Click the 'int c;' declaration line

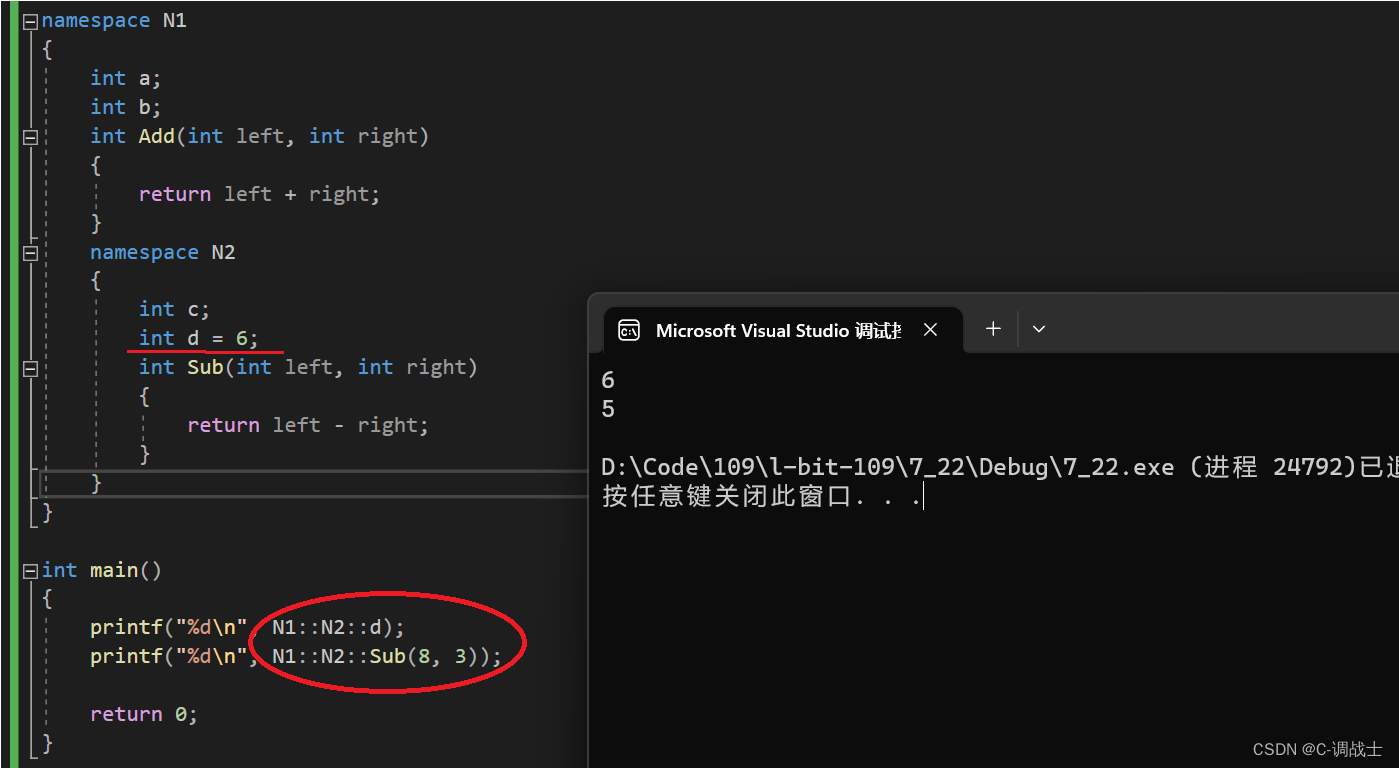(x=174, y=310)
